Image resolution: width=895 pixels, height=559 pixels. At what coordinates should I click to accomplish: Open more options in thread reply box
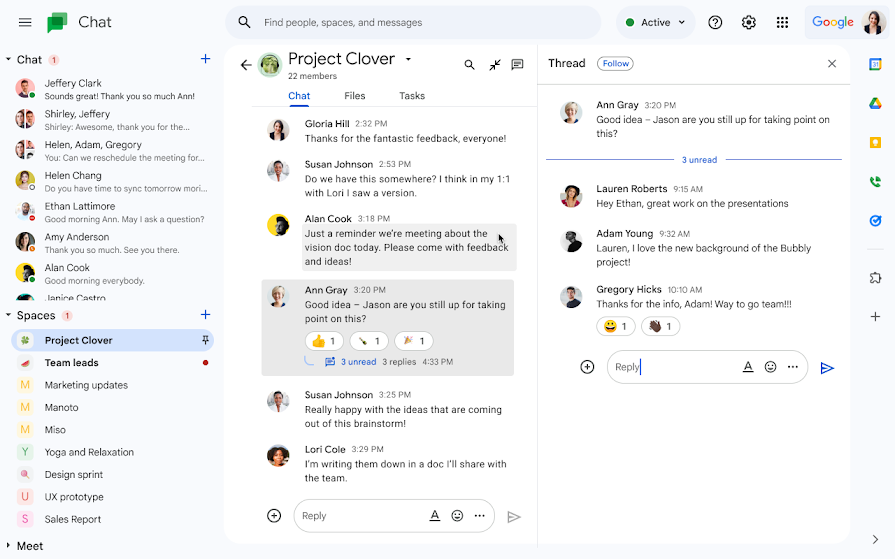[793, 367]
